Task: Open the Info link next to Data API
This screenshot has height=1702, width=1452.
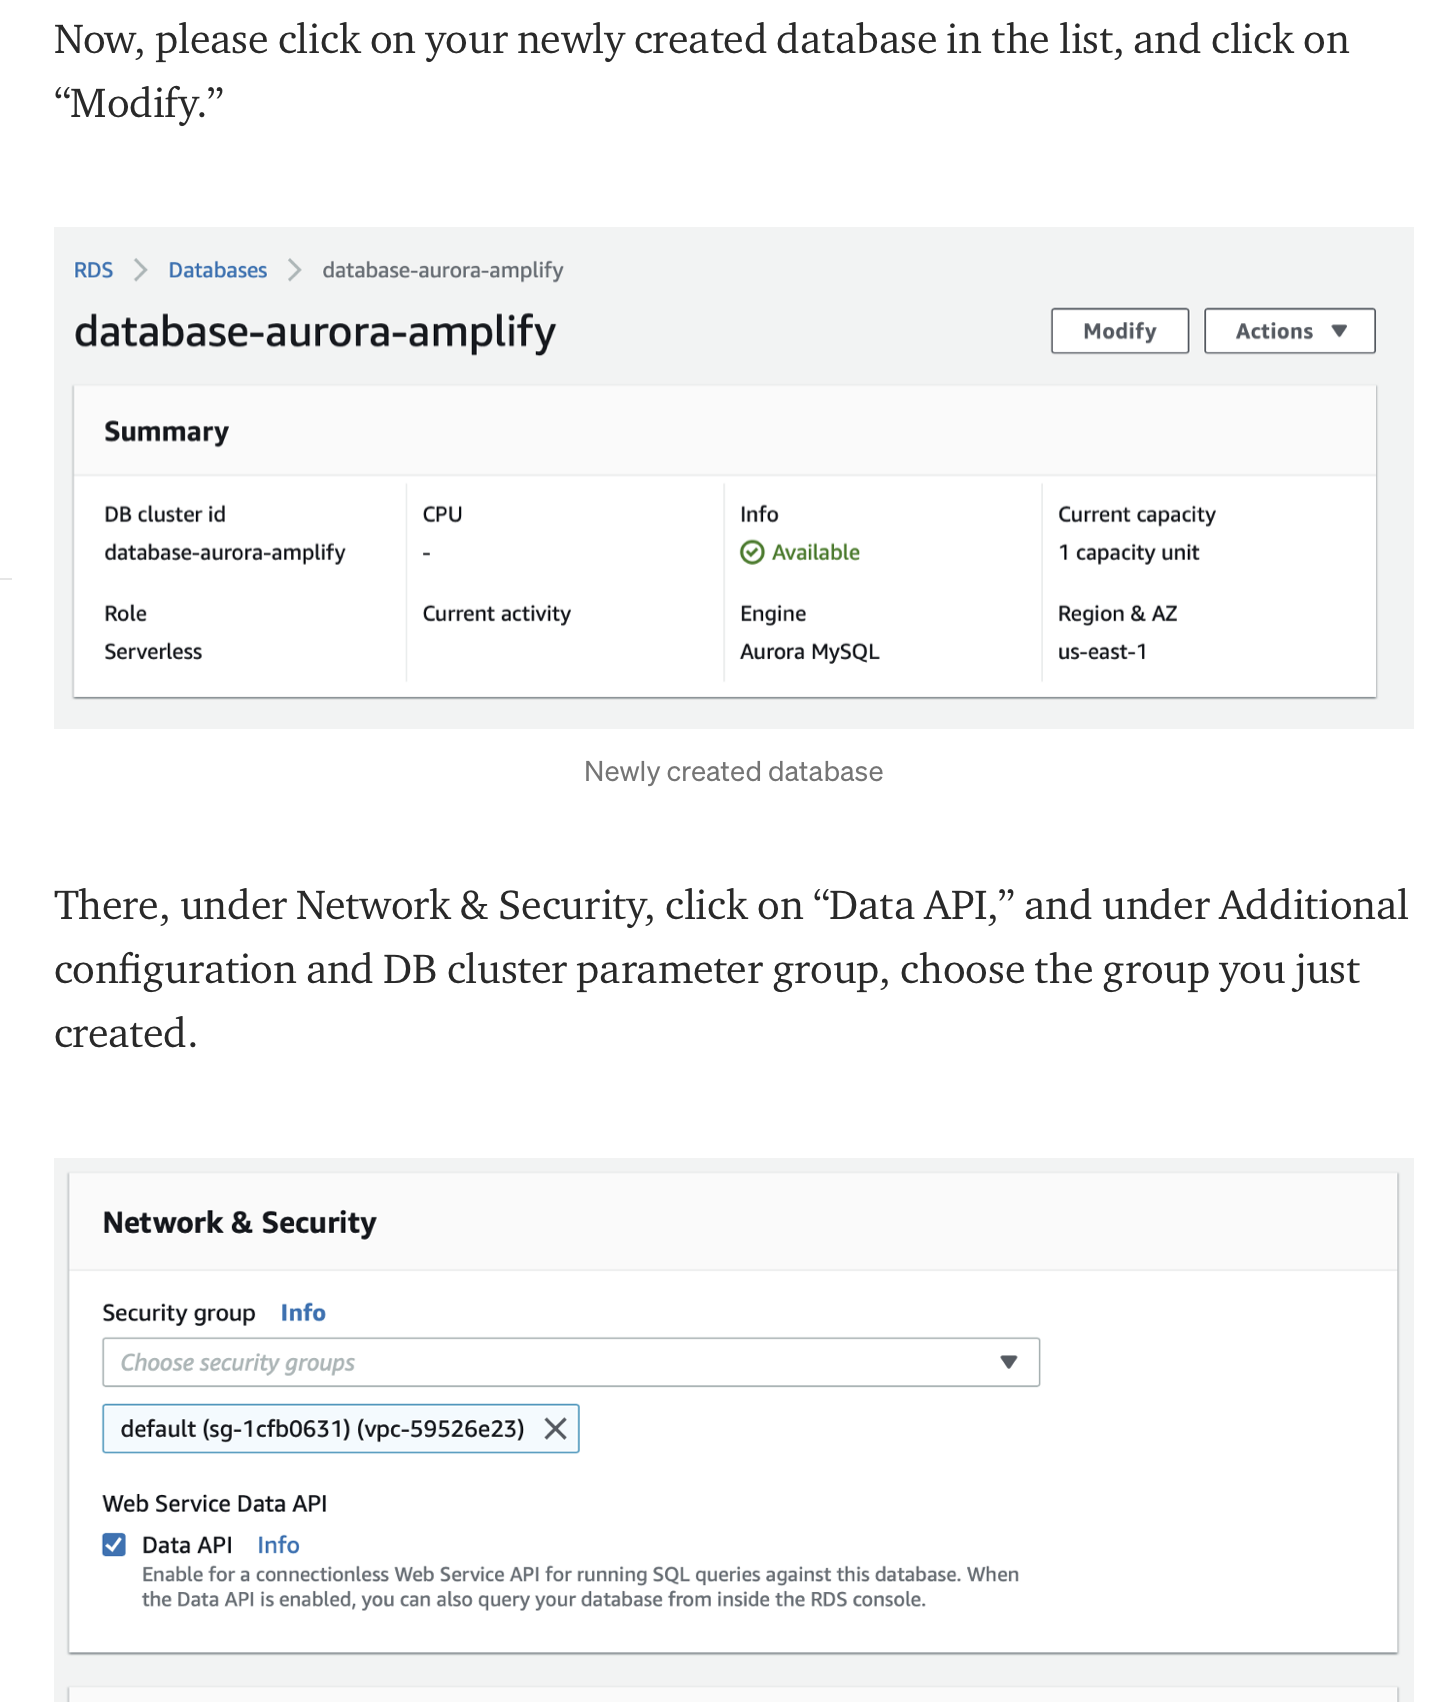Action: coord(278,1545)
